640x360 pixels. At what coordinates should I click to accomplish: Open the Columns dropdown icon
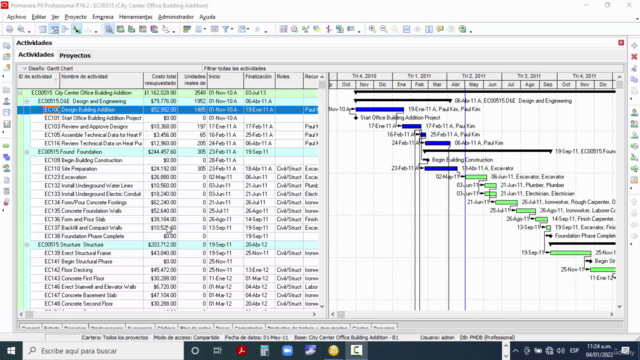[200, 29]
